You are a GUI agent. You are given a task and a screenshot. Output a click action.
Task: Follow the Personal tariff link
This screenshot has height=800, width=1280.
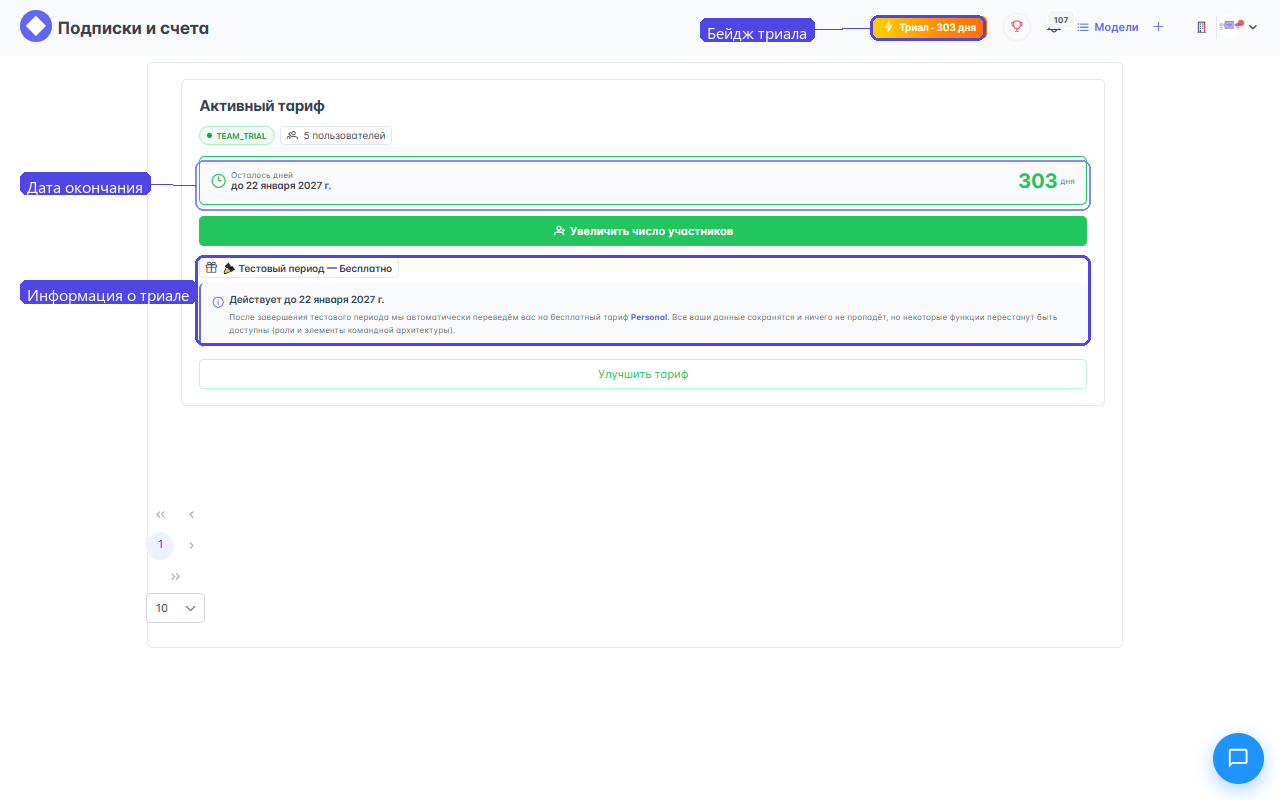pos(648,317)
